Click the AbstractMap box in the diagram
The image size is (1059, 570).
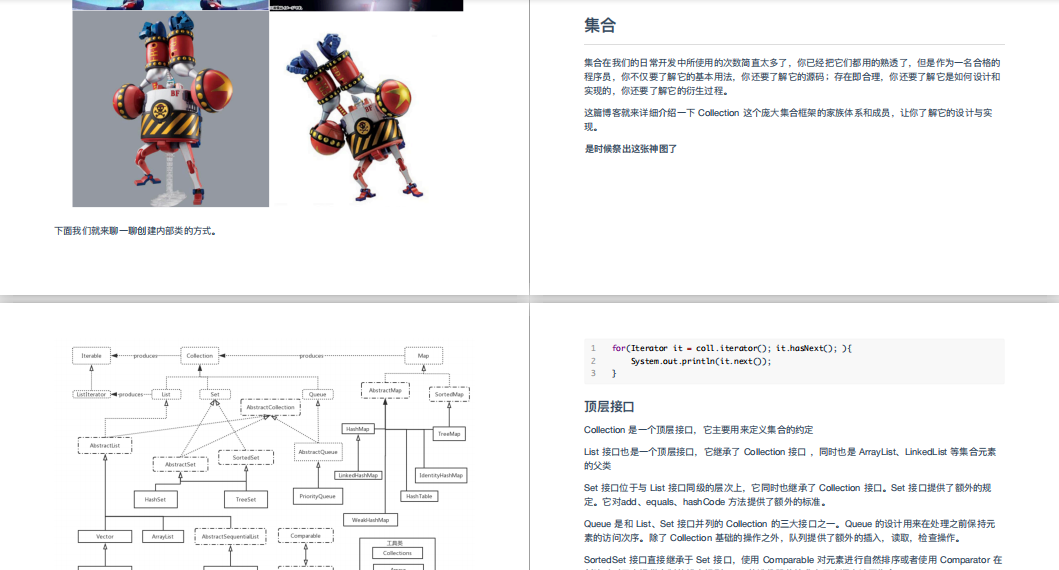[385, 390]
